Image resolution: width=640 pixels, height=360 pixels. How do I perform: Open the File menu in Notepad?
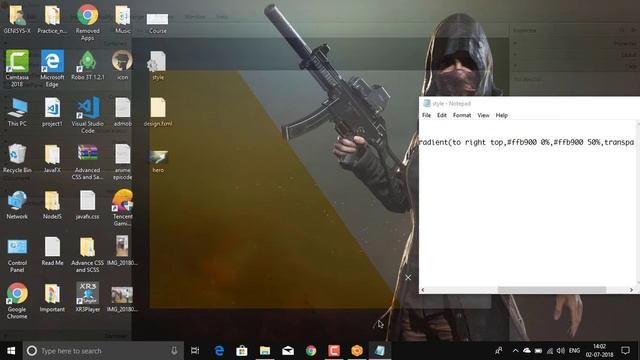tap(426, 116)
